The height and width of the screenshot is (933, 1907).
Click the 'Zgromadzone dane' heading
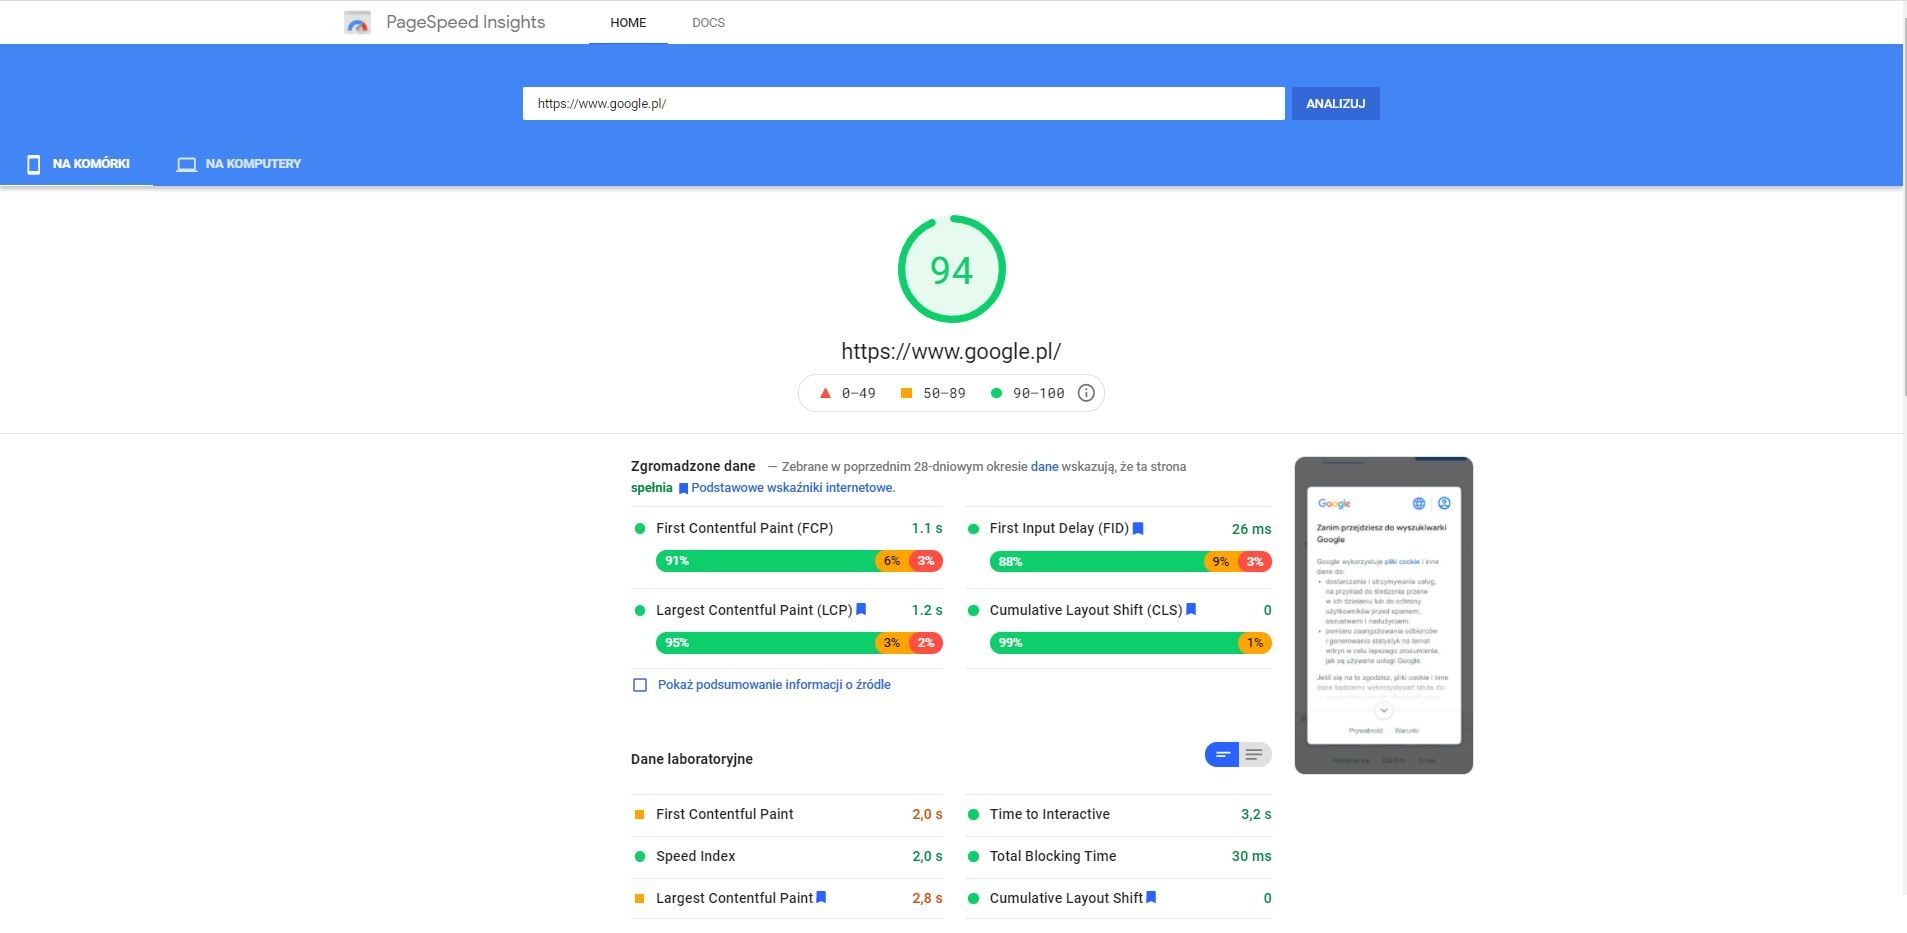coord(693,466)
